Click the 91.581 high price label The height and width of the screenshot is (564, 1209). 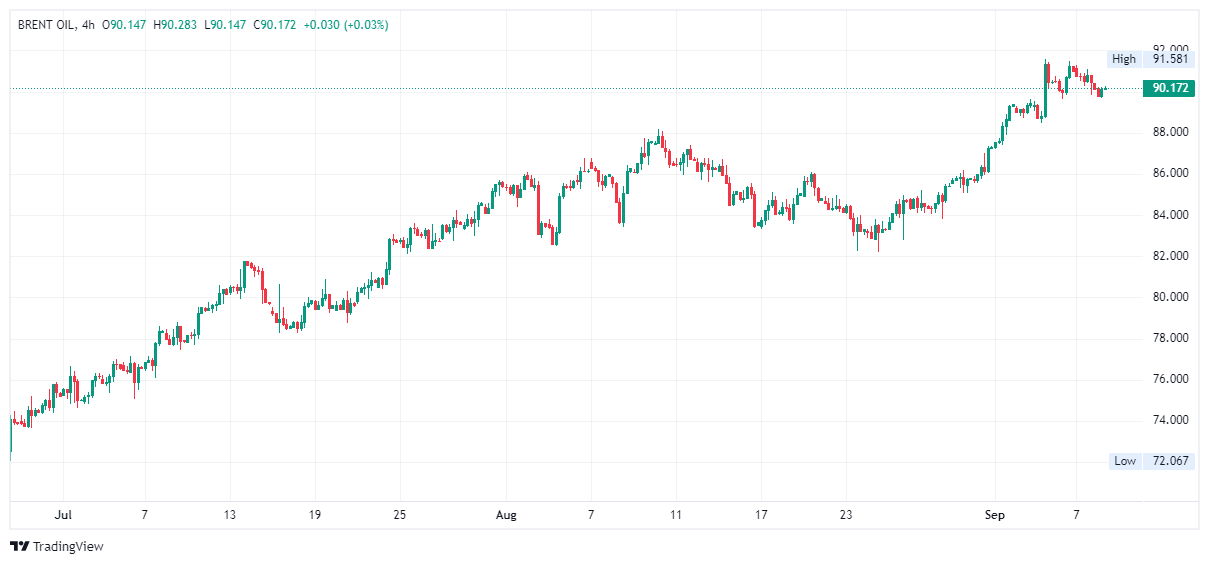coord(1169,59)
